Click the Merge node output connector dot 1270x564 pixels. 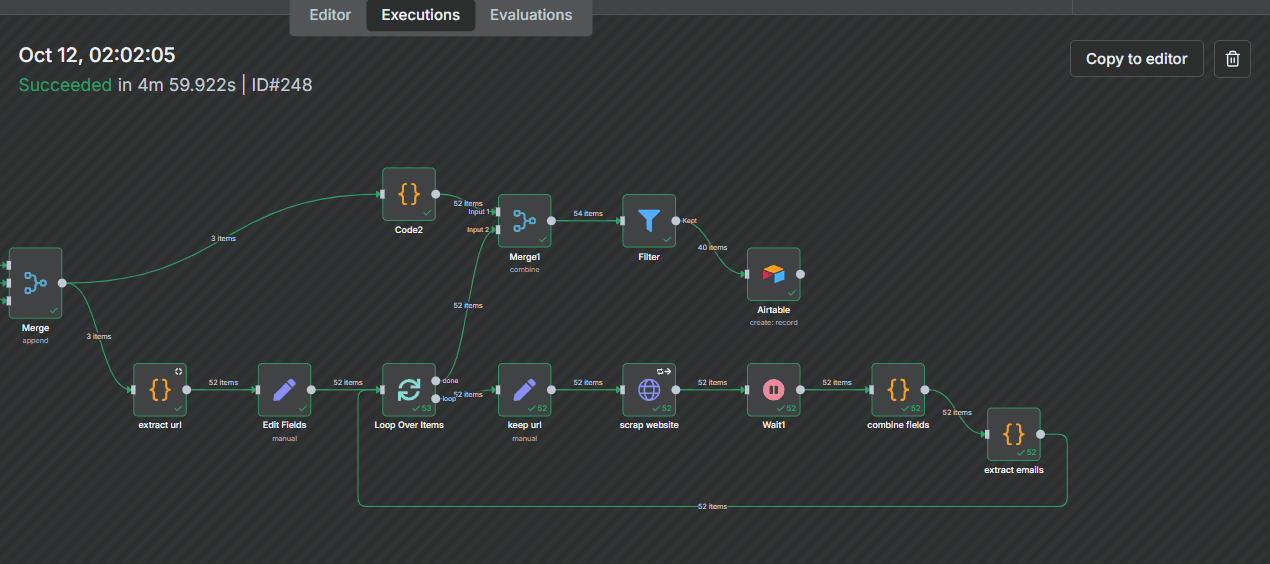[x=62, y=282]
